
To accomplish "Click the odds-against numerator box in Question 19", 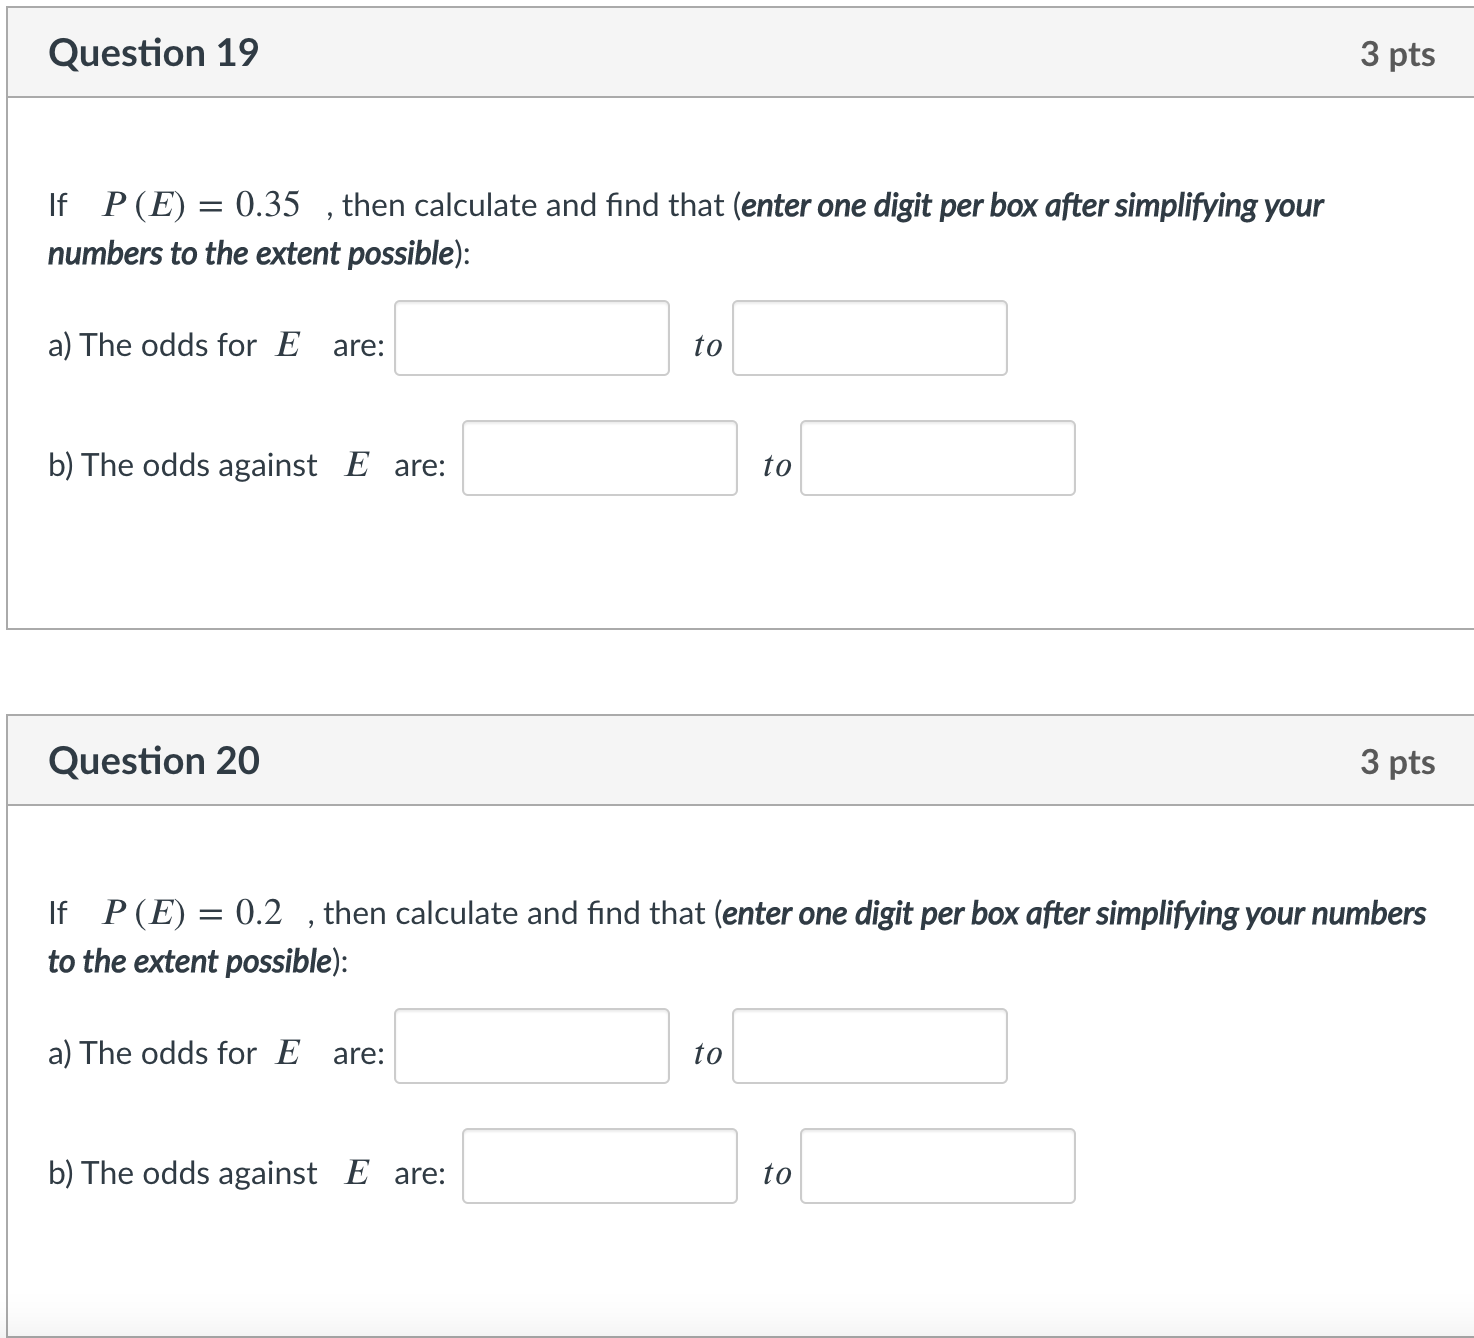I will [x=599, y=459].
